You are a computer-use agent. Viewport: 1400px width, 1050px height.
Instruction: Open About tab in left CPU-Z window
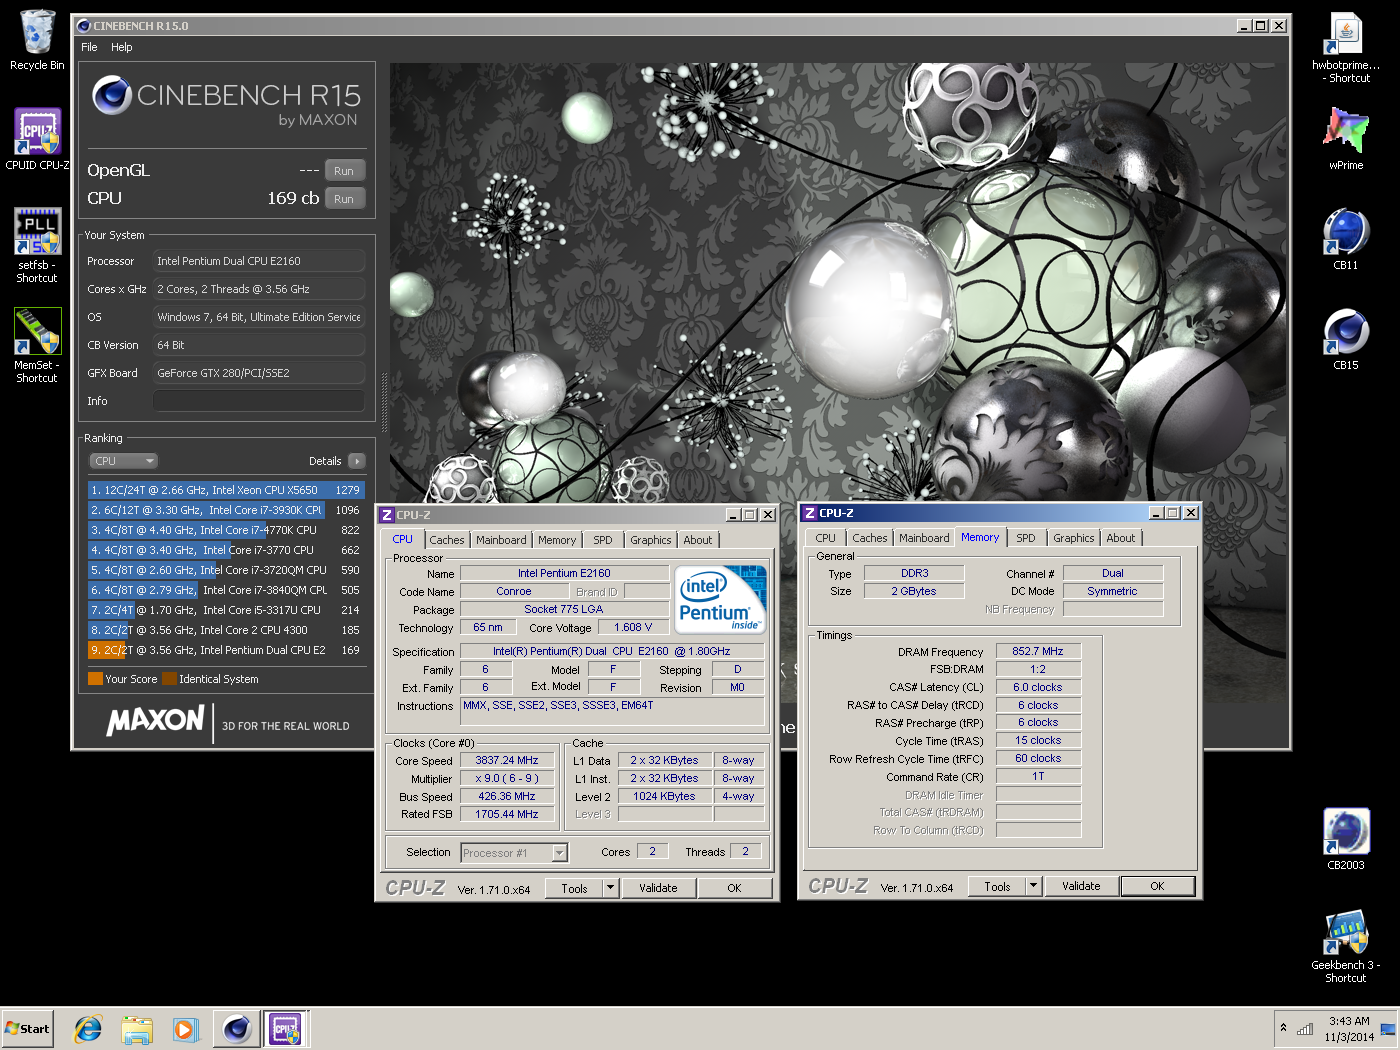point(698,540)
